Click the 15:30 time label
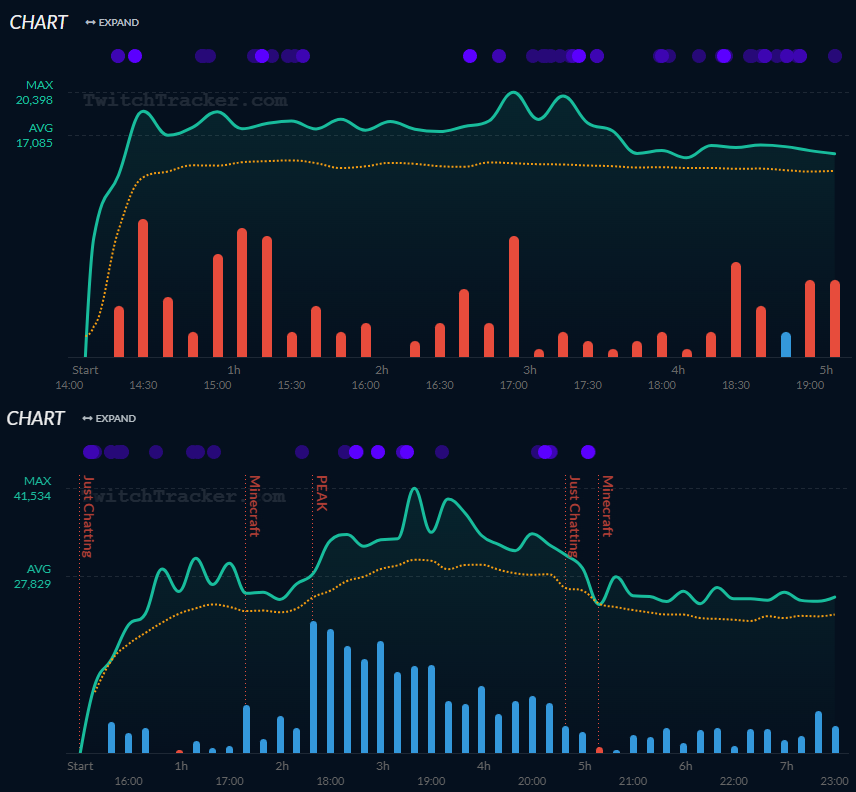 coord(292,385)
